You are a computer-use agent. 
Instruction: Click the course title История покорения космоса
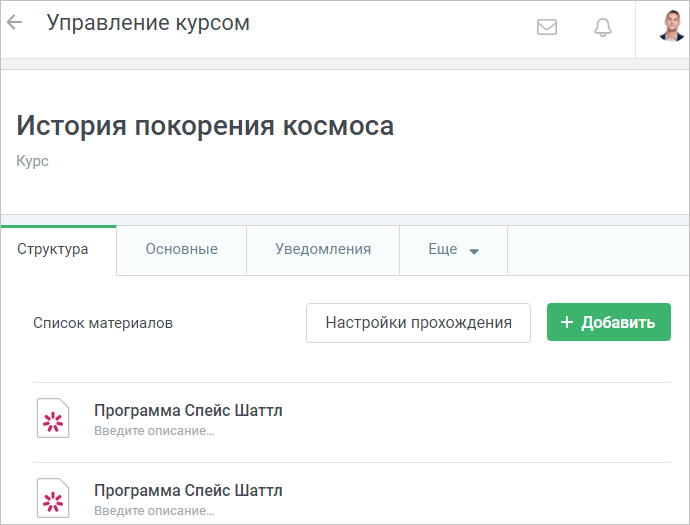[x=205, y=126]
